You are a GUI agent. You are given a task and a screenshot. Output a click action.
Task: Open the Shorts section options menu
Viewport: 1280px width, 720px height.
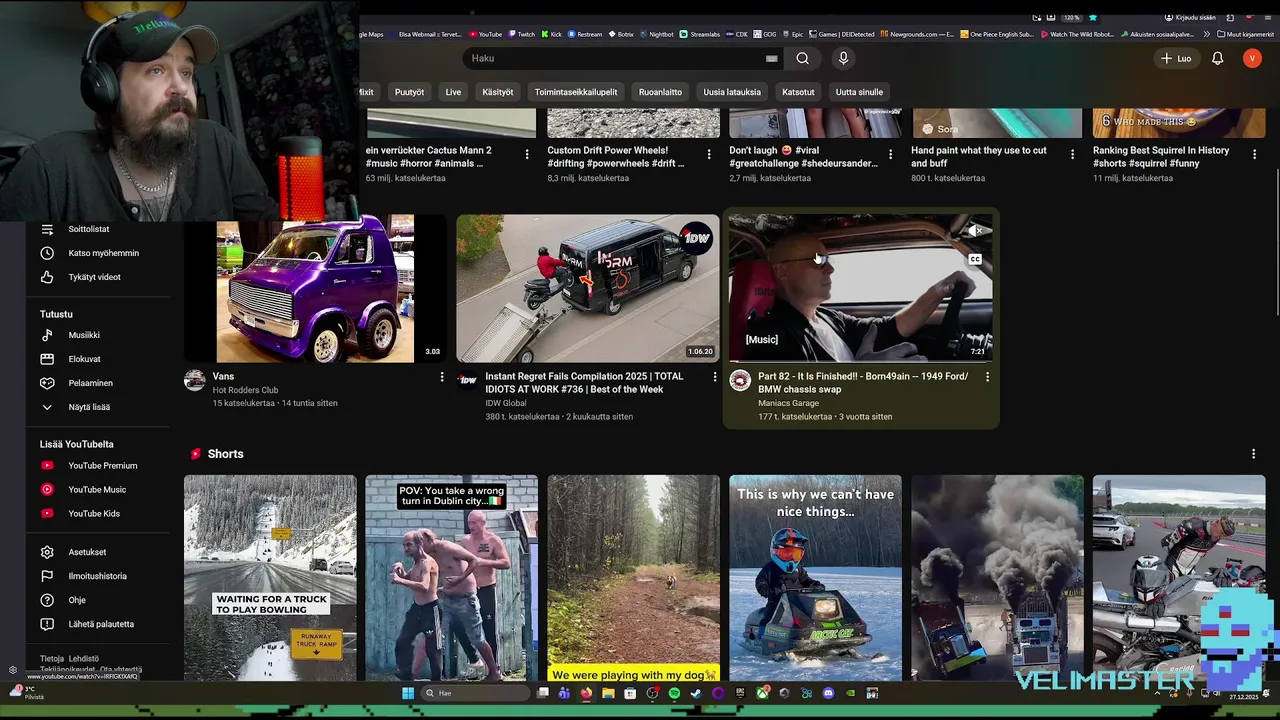click(1253, 454)
